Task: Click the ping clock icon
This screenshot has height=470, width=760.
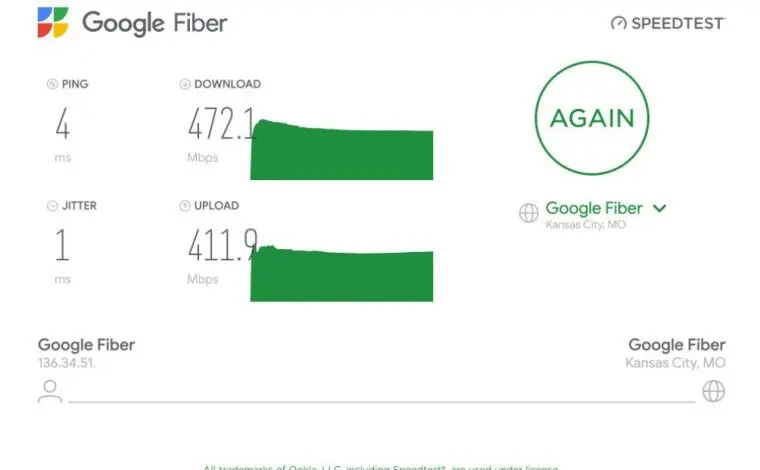Action: pyautogui.click(x=52, y=84)
